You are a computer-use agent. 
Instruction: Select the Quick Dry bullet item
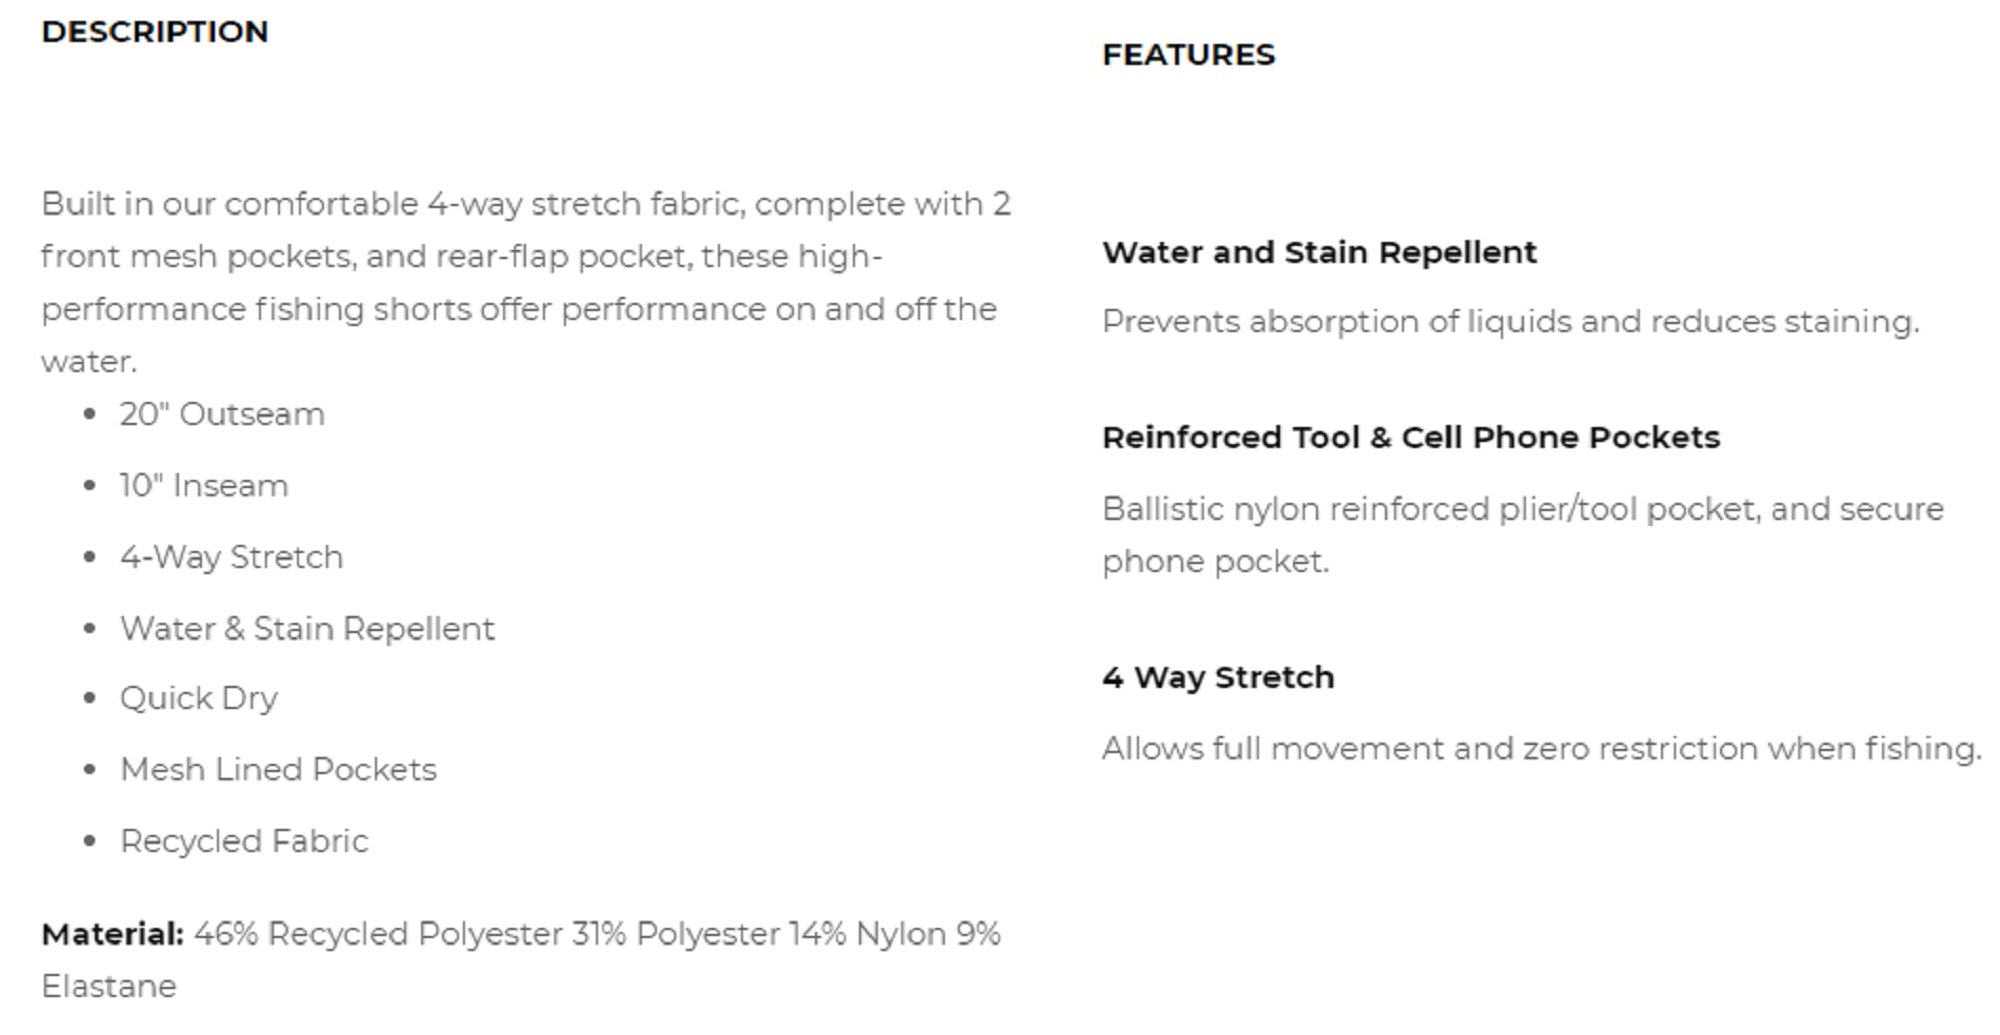coord(199,698)
